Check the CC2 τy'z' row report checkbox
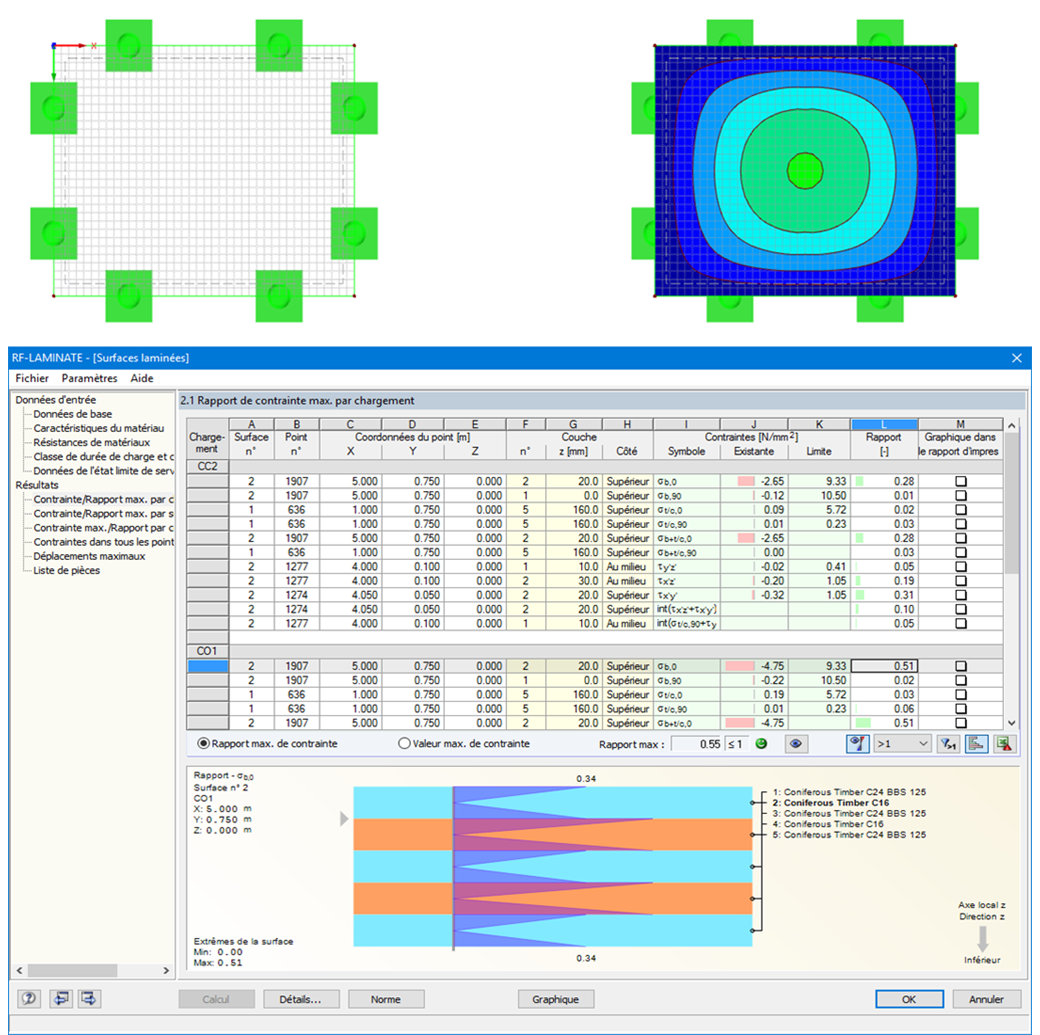 (960, 567)
